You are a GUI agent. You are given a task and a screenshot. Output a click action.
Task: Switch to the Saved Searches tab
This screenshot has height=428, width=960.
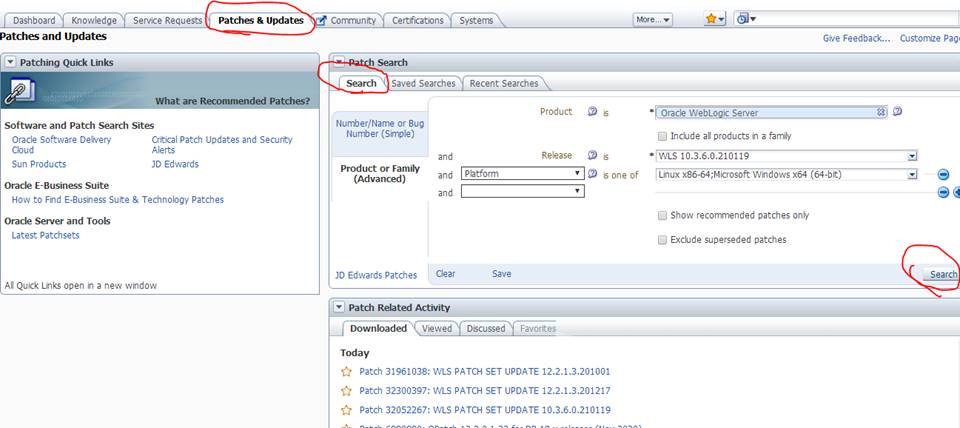(423, 83)
